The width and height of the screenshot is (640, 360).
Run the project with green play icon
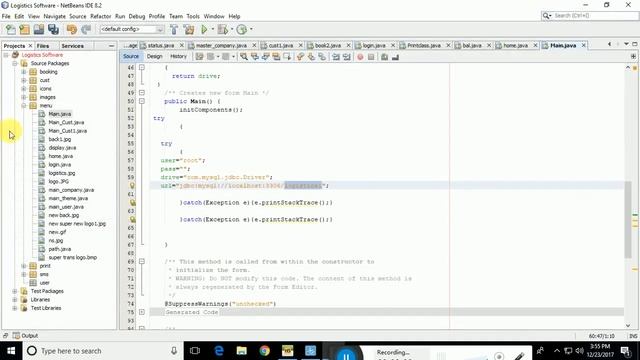(204, 29)
